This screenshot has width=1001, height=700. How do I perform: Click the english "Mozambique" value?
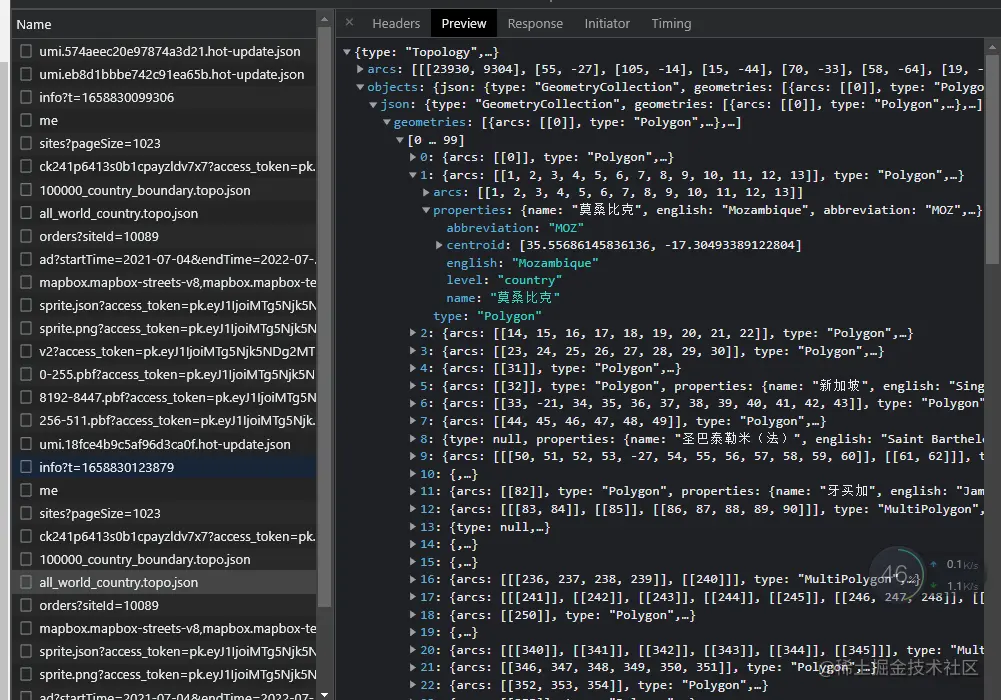555,263
